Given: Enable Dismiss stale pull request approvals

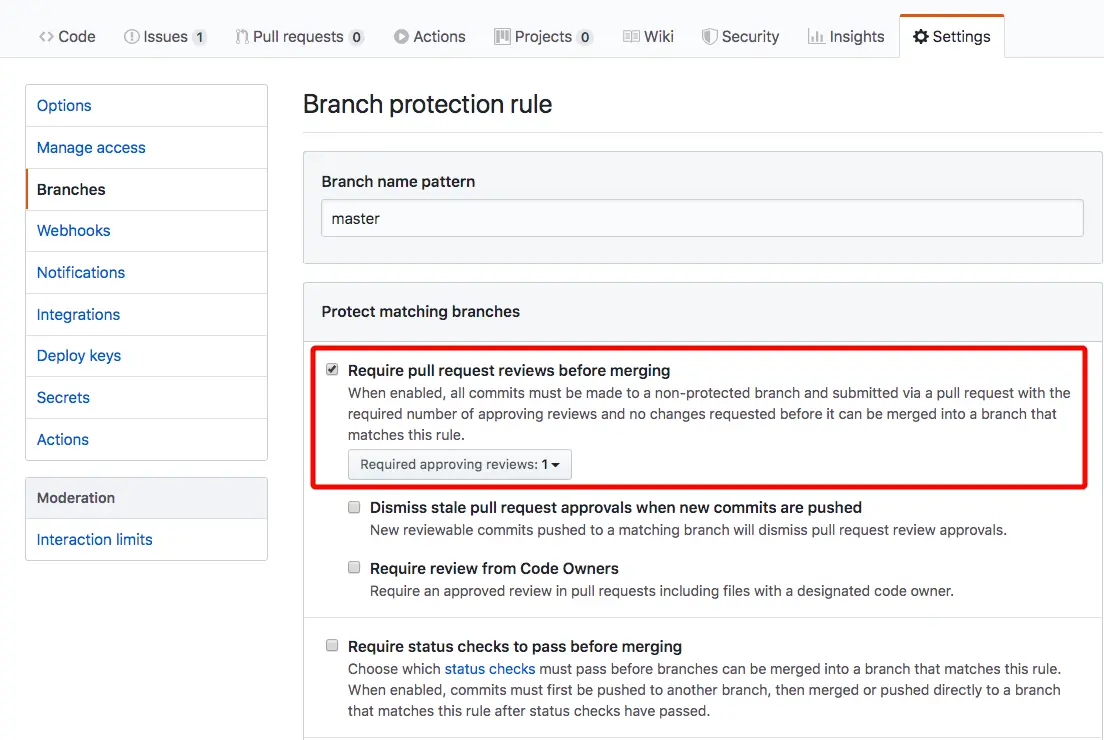Looking at the screenshot, I should click(x=354, y=507).
